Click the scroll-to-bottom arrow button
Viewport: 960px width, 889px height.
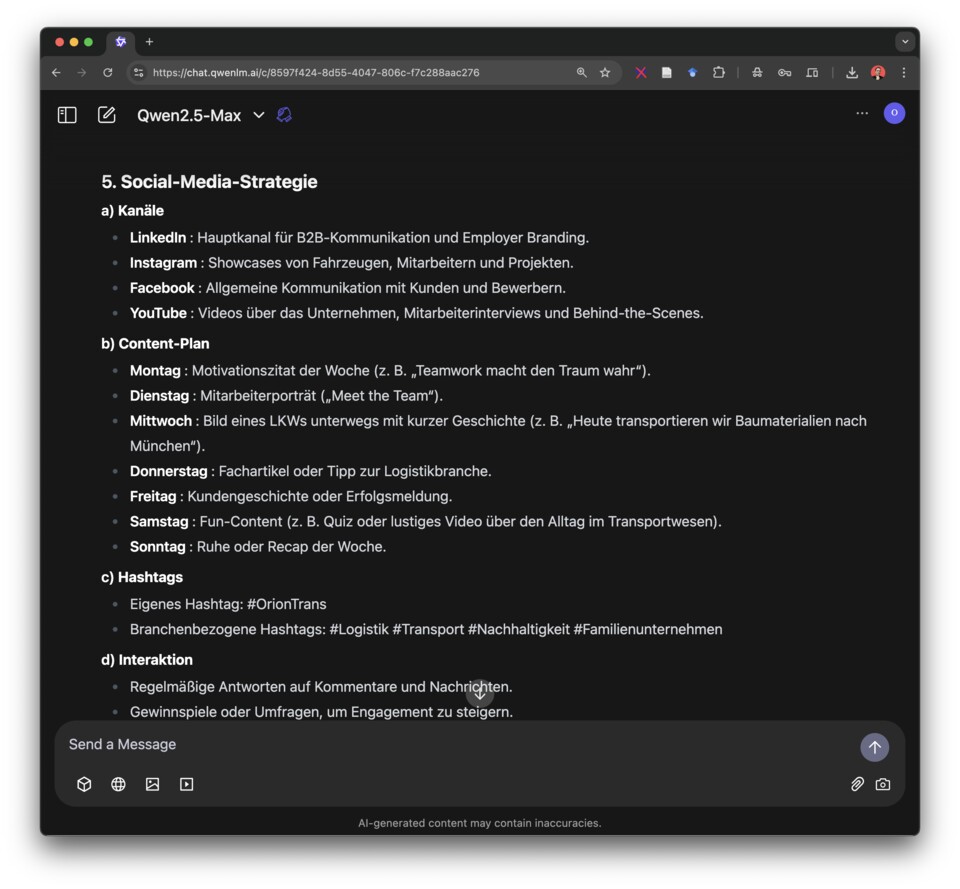coord(480,692)
